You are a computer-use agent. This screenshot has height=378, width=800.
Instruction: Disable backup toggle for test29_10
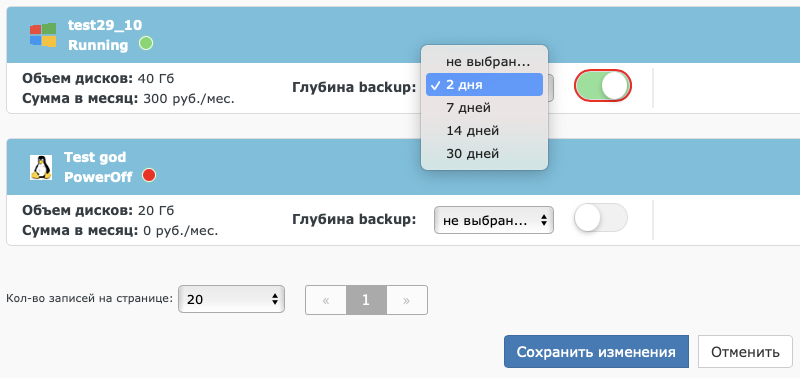(x=603, y=86)
